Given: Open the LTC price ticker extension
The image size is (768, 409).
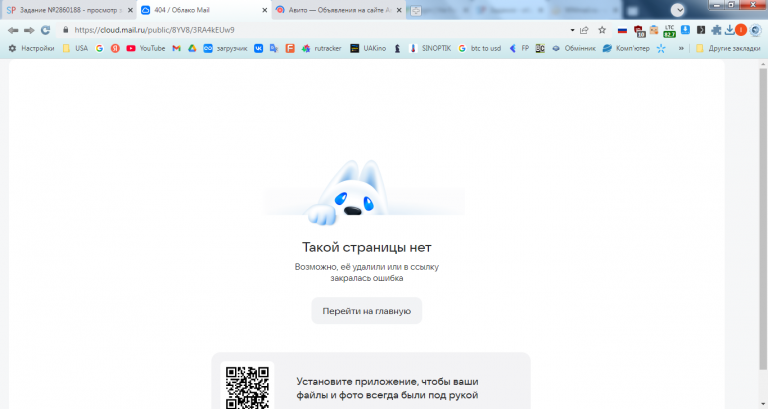Looking at the screenshot, I should [670, 31].
